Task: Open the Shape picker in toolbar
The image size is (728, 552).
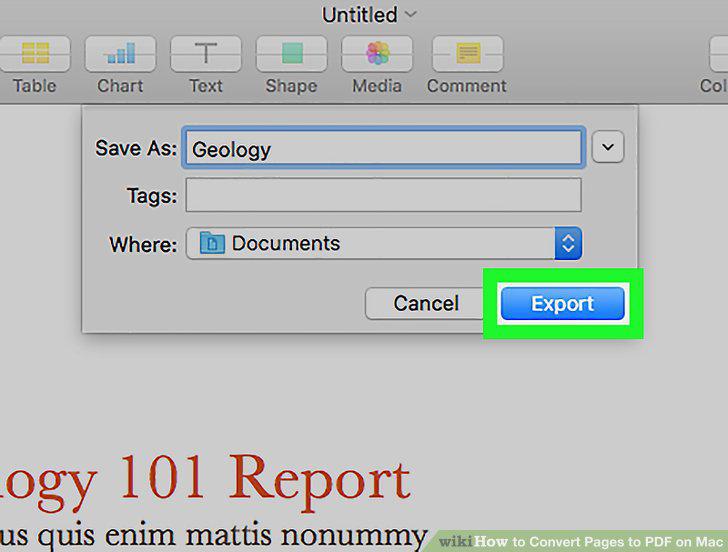Action: point(291,54)
